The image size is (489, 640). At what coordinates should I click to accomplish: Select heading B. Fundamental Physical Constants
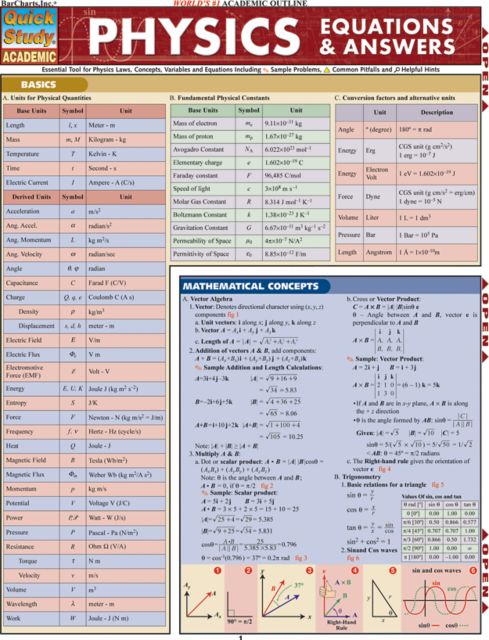click(219, 98)
